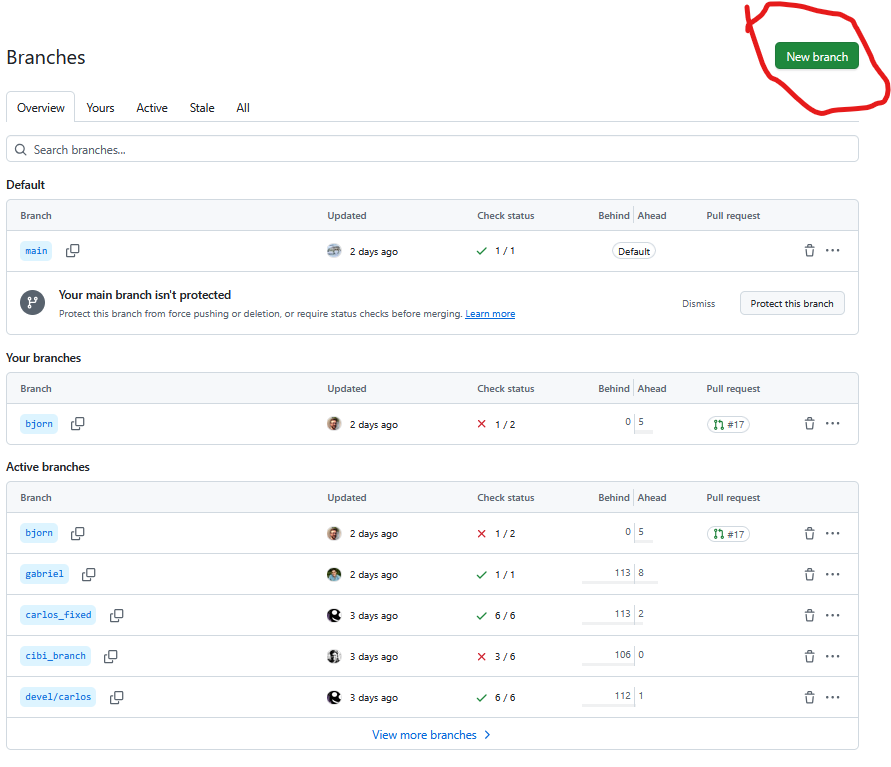Click View more branches link
The width and height of the screenshot is (891, 767).
(x=431, y=735)
